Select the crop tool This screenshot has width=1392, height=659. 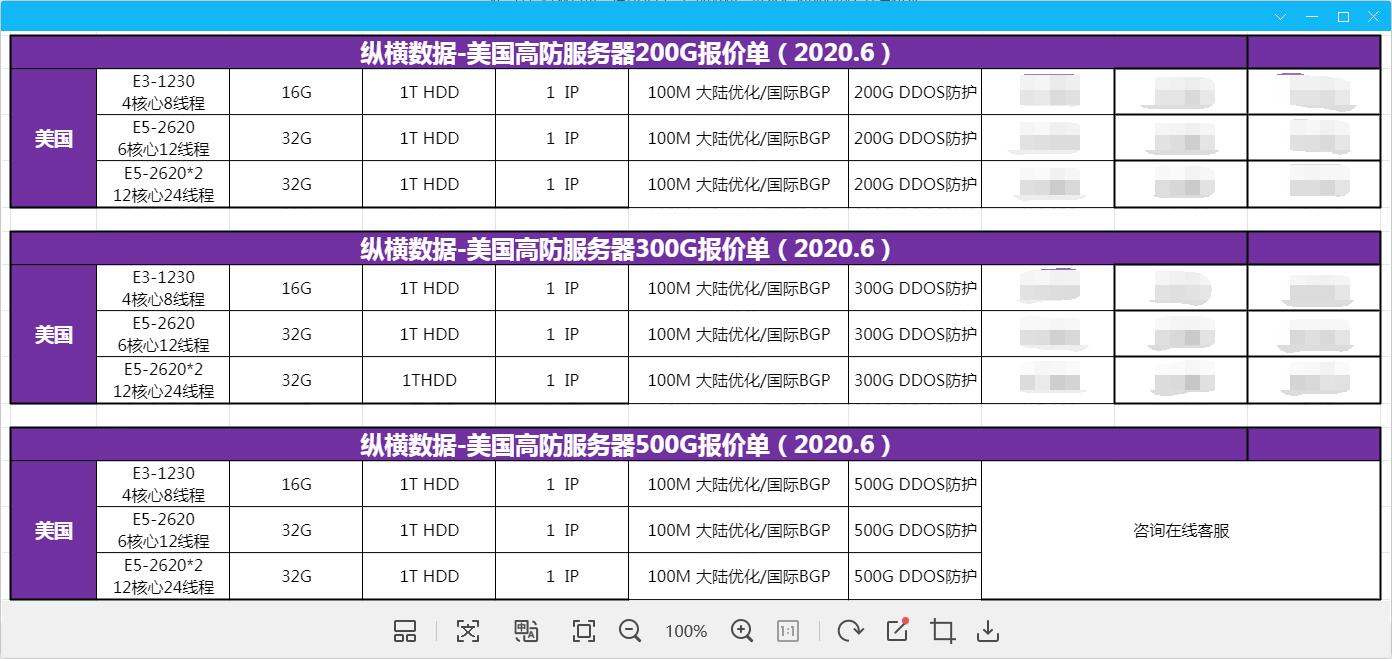942,631
